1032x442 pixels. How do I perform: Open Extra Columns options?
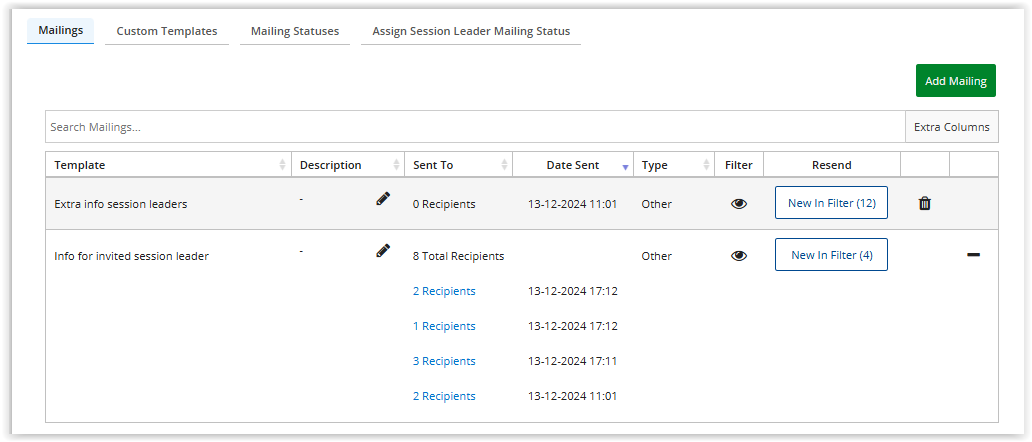[951, 127]
